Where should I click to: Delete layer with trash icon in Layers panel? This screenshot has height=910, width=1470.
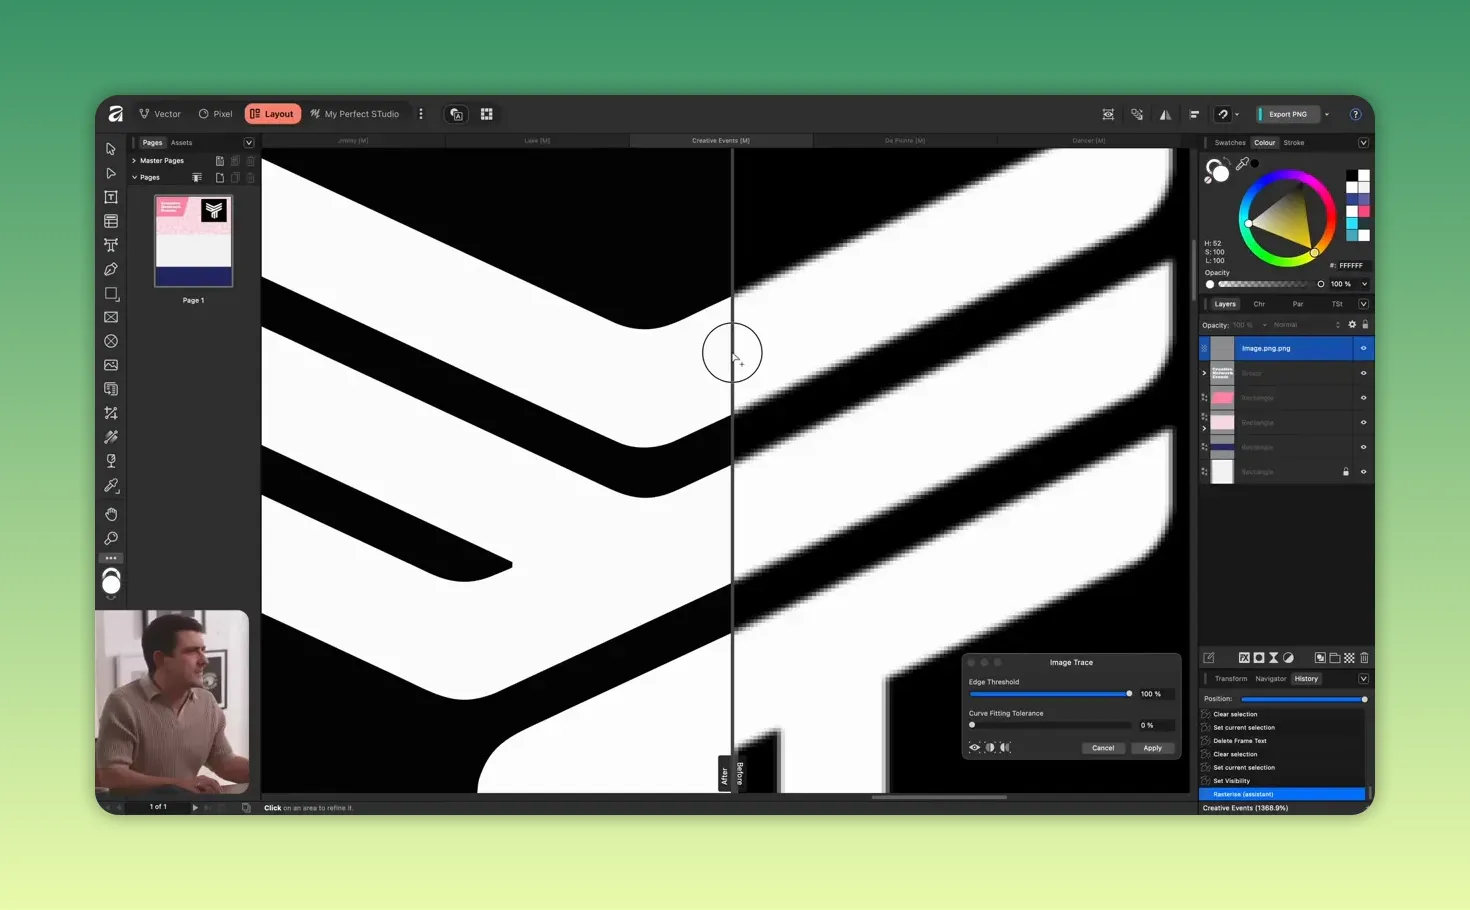point(1364,658)
